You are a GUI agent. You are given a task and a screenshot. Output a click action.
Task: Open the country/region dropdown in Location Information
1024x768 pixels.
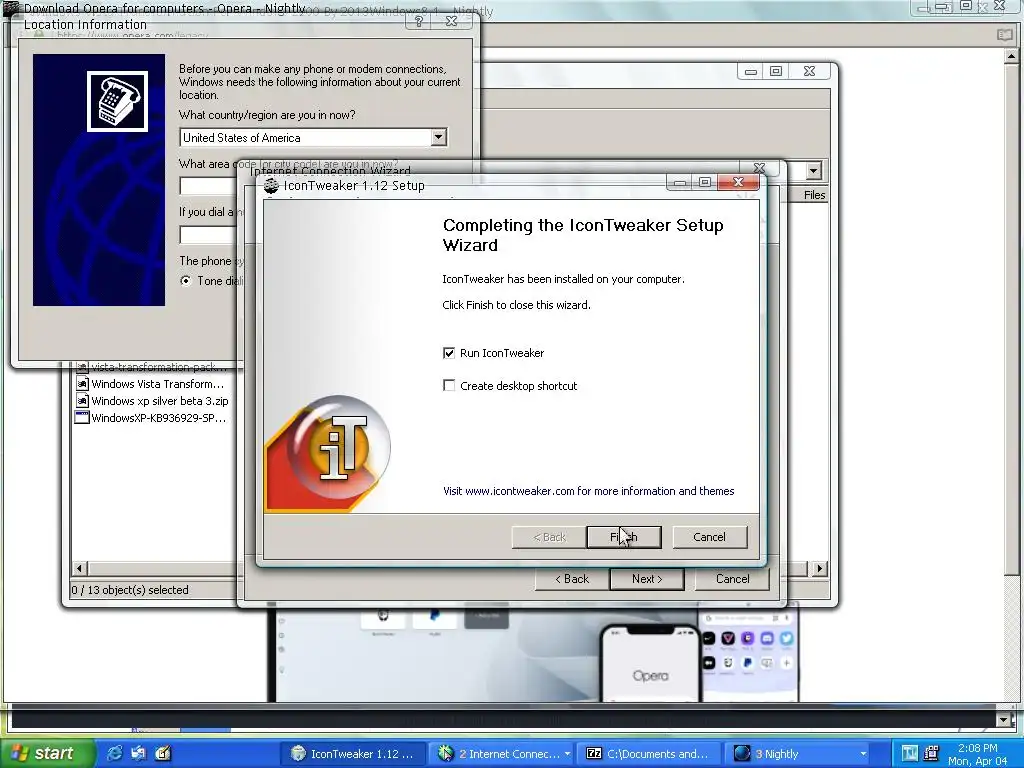click(439, 137)
